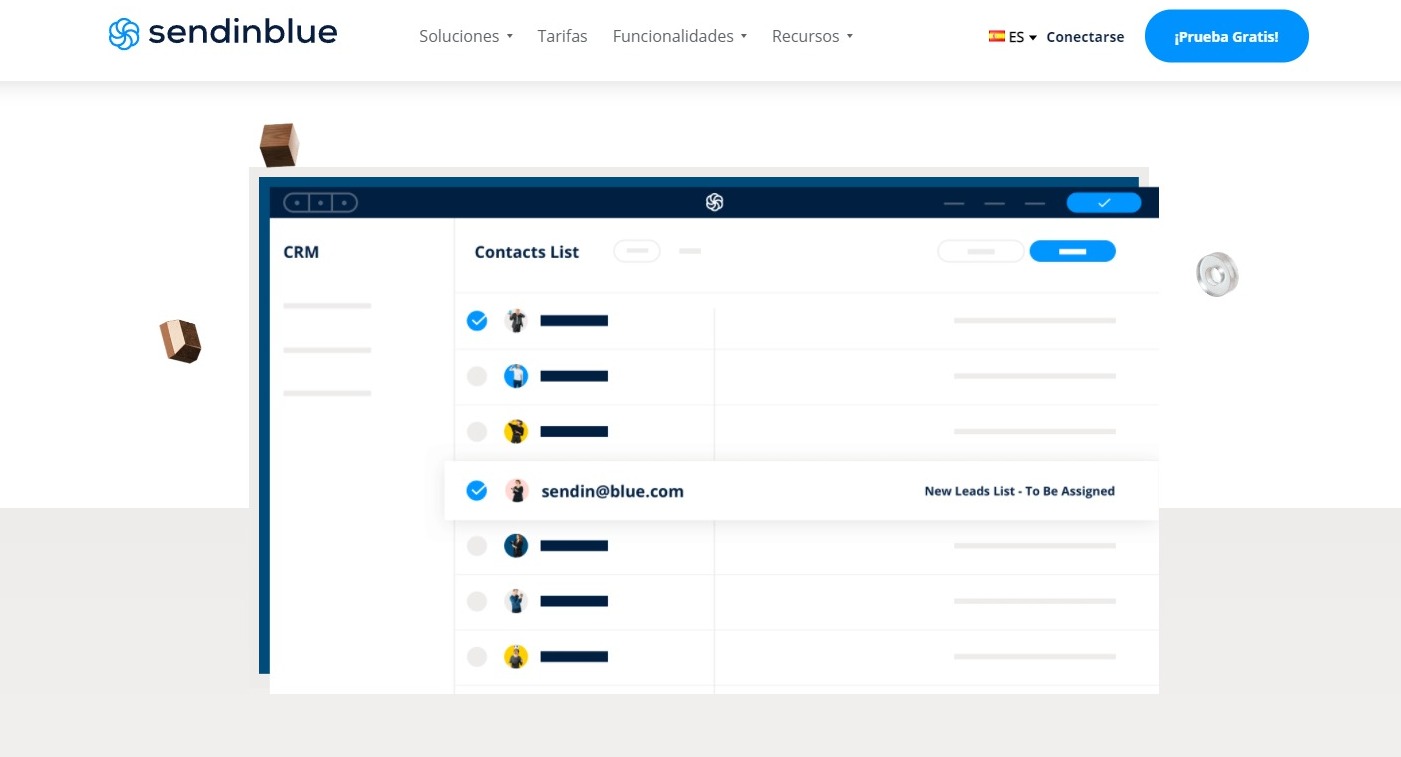
Task: Expand the Soluciones menu
Action: point(466,36)
